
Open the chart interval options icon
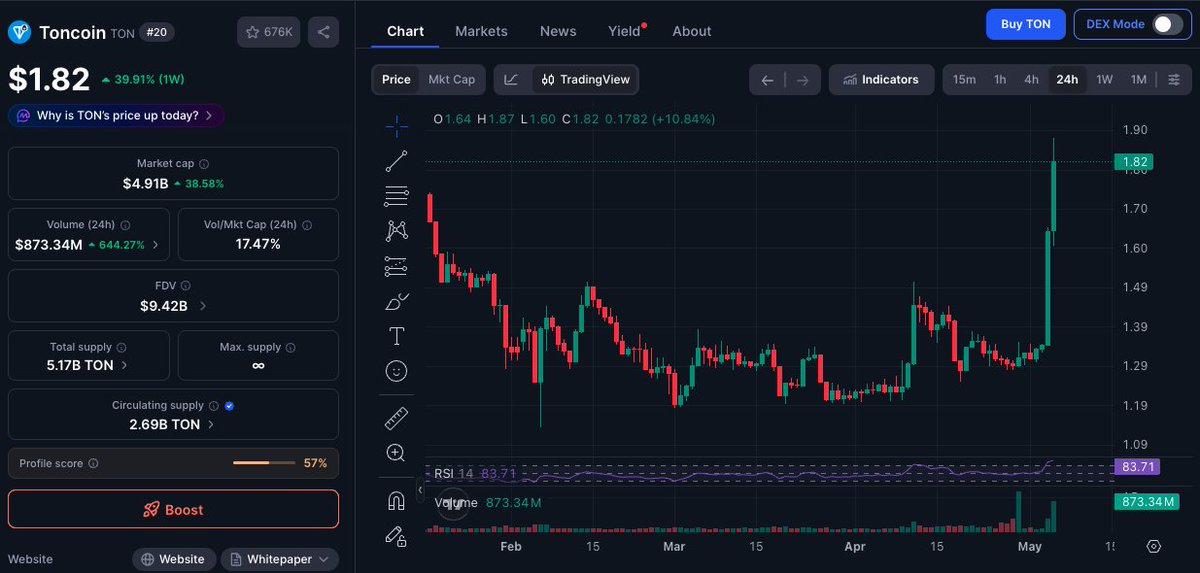tap(1173, 80)
